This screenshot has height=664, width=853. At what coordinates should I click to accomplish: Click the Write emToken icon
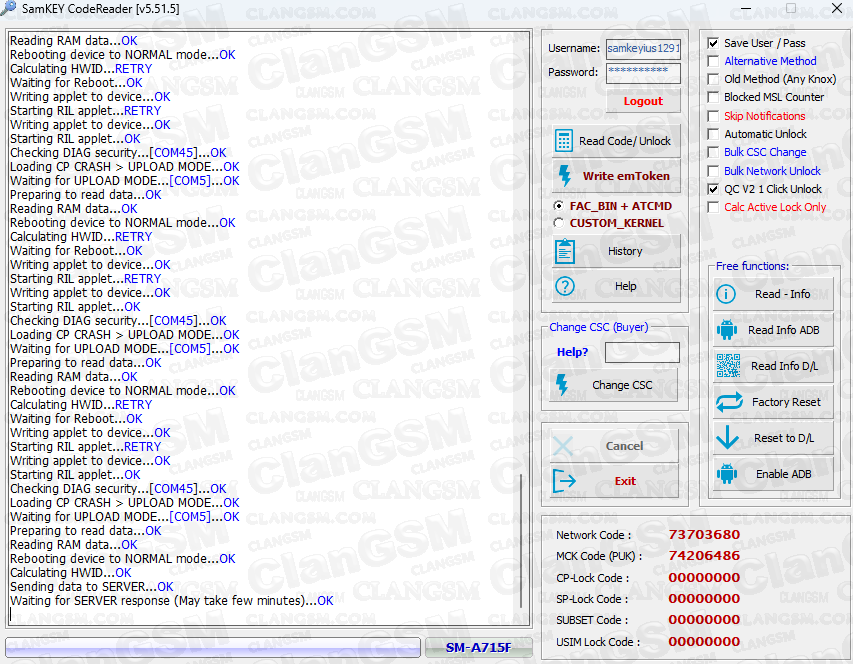(x=565, y=176)
